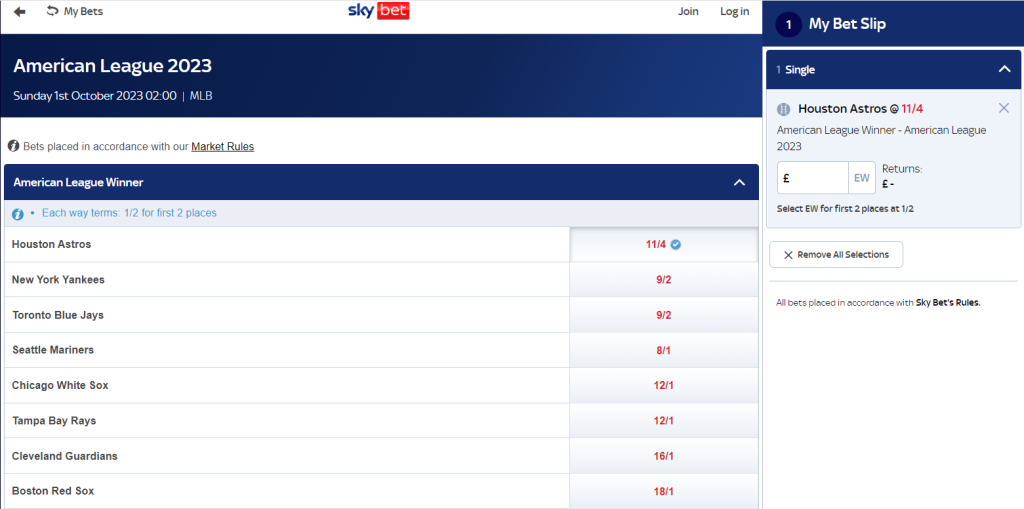Click the back arrow icon
The height and width of the screenshot is (509, 1024).
tap(20, 12)
